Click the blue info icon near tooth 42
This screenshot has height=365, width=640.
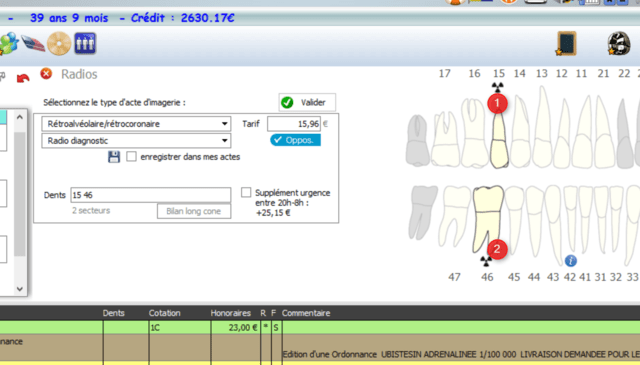coord(571,260)
